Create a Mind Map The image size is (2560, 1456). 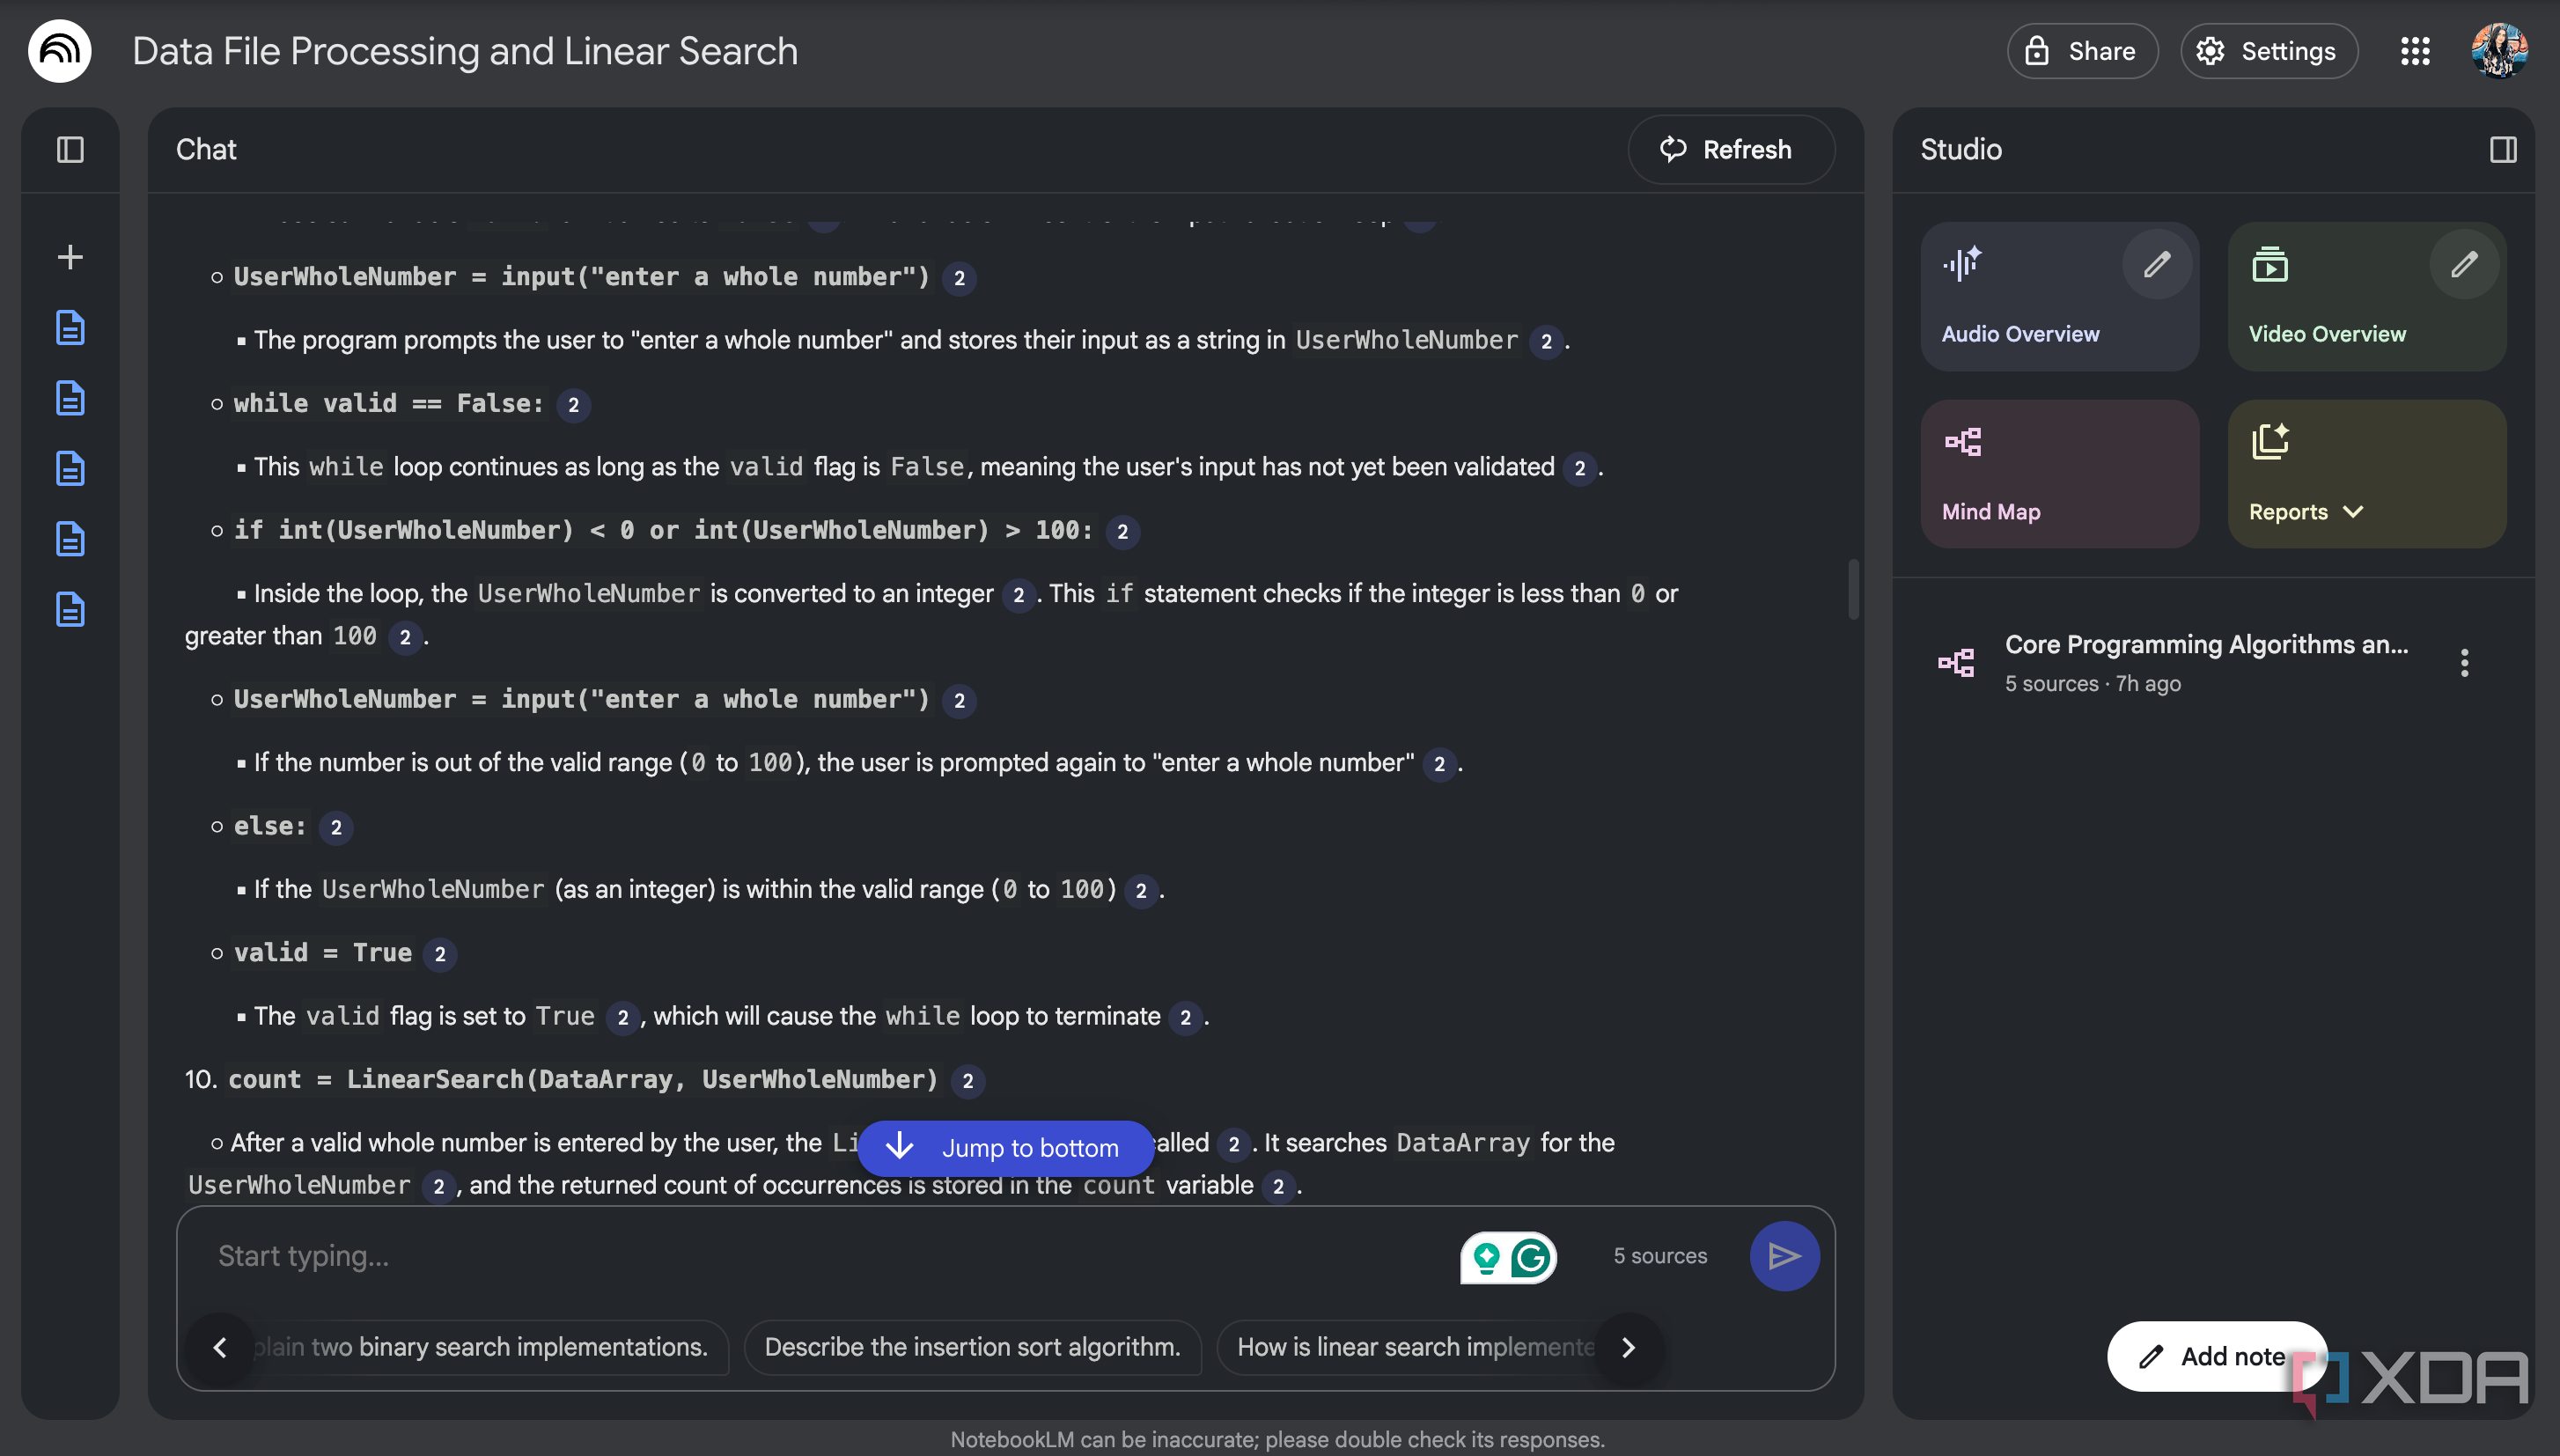click(x=2060, y=474)
